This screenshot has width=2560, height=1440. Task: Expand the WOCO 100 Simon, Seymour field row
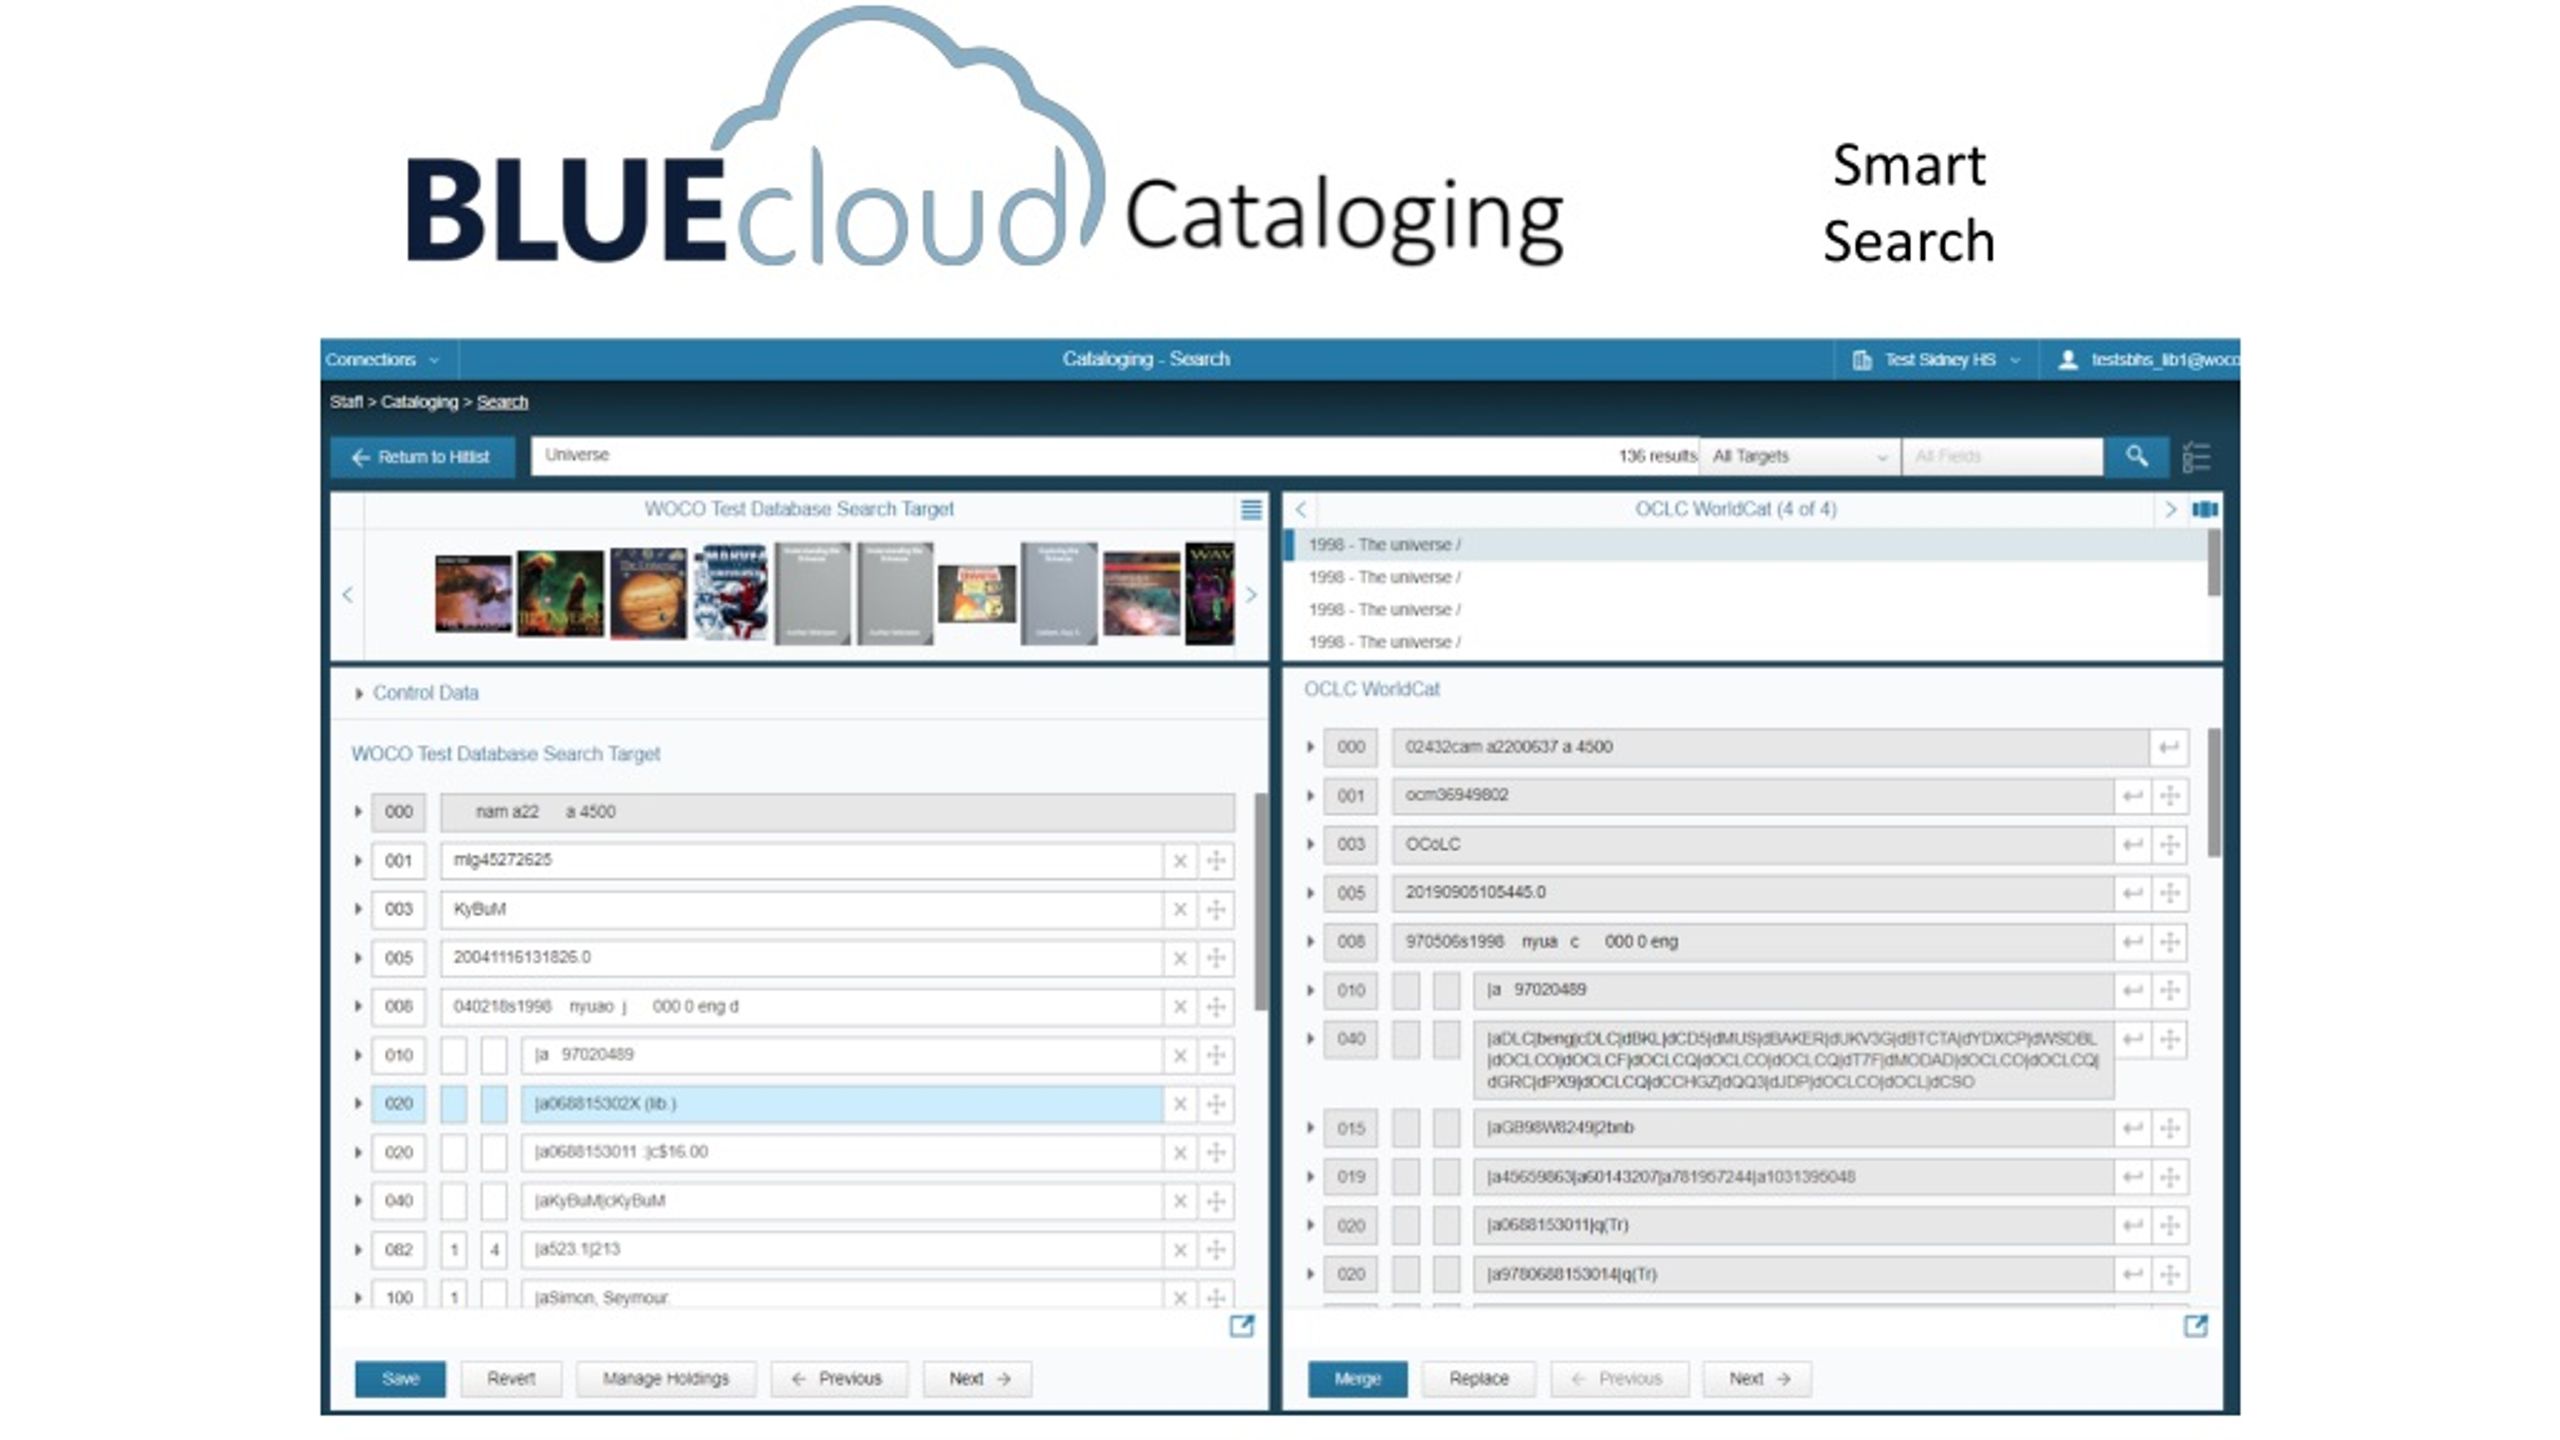click(x=358, y=1298)
